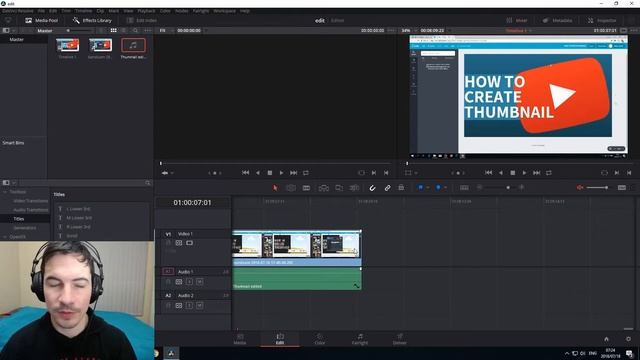Toggle the position lock padlock icon

[x=401, y=187]
